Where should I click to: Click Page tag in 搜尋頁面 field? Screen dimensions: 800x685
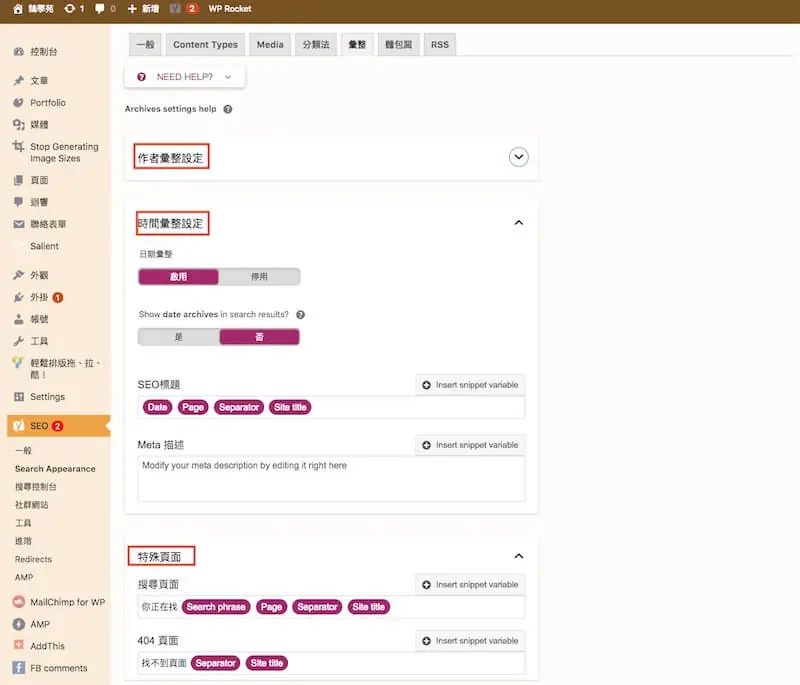[x=271, y=607]
